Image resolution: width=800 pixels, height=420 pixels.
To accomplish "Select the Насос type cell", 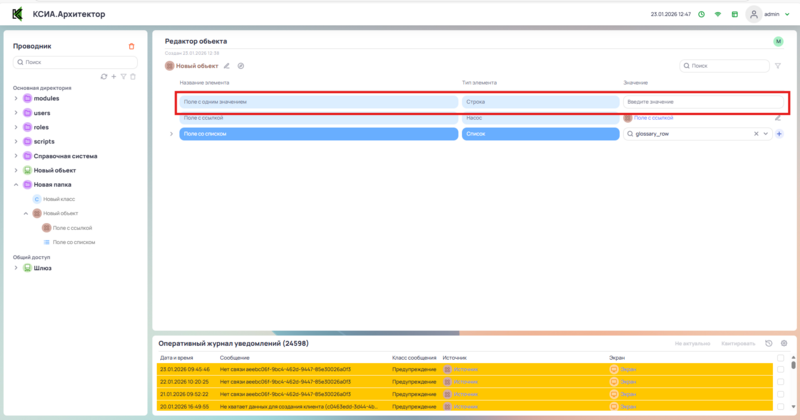I will pos(540,118).
